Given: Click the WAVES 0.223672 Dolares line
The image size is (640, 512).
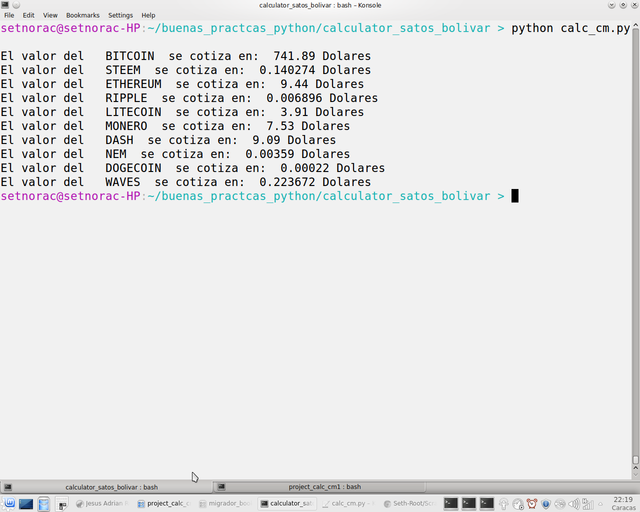Looking at the screenshot, I should click(x=186, y=182).
